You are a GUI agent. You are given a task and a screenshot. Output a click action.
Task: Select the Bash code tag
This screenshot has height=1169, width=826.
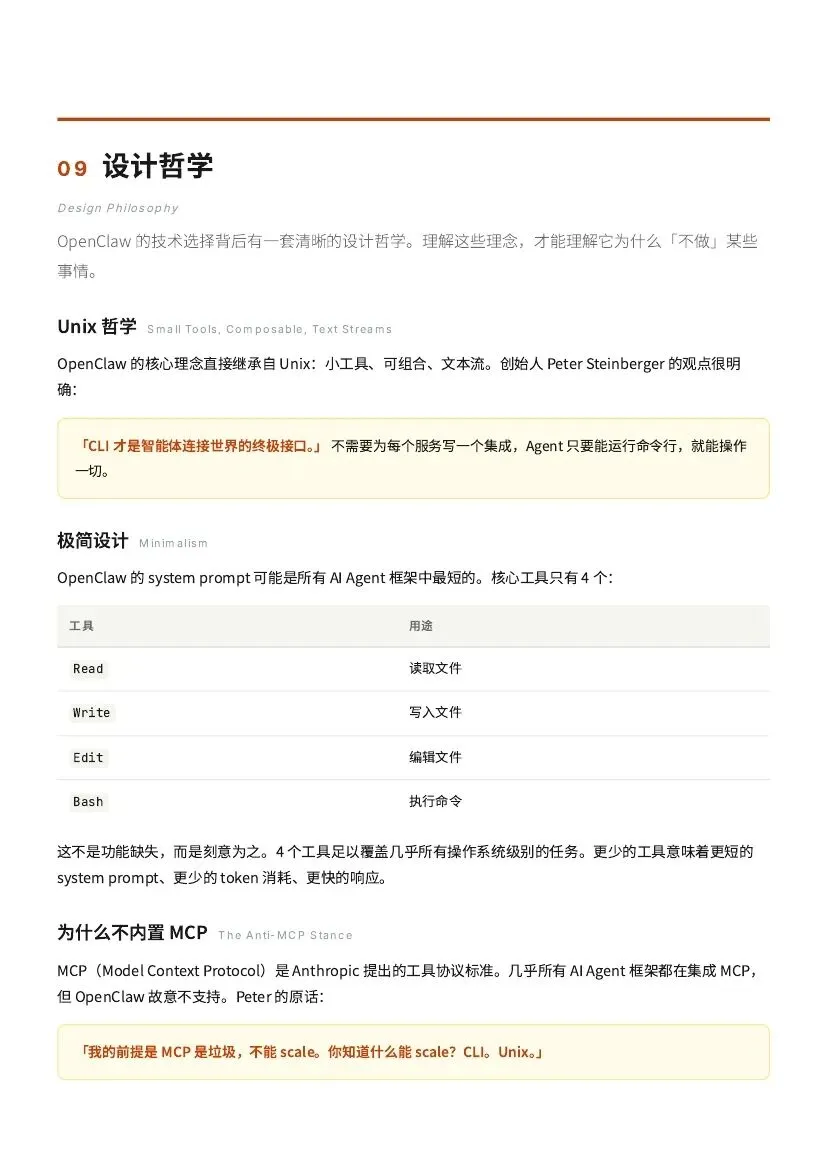tap(88, 801)
